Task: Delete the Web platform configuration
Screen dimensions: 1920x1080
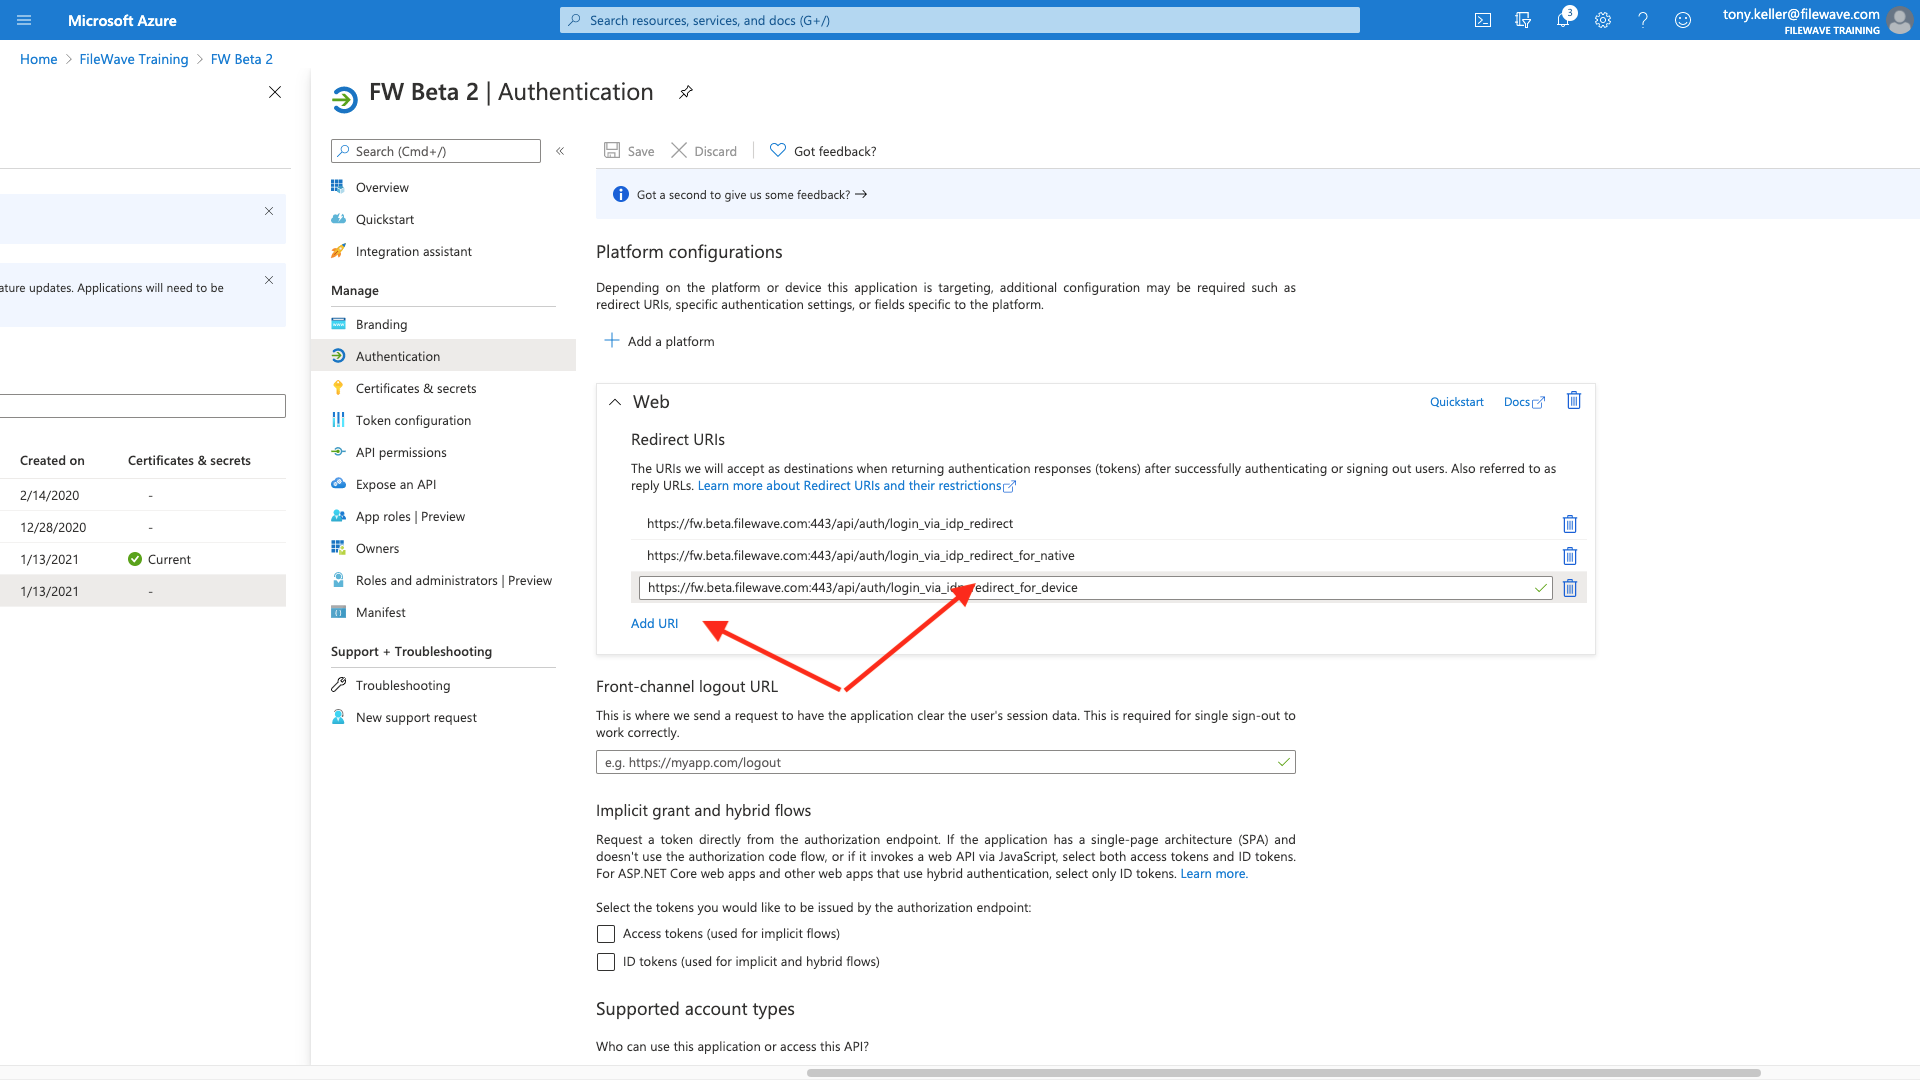Action: click(x=1574, y=401)
